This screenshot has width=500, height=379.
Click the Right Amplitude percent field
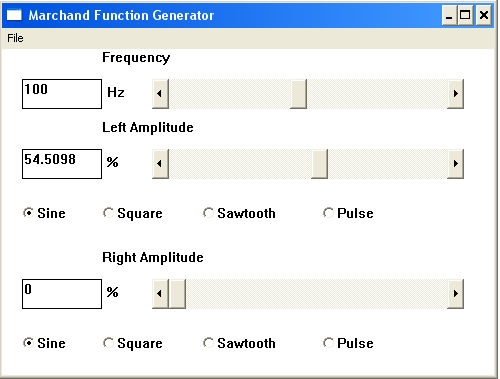tap(62, 294)
